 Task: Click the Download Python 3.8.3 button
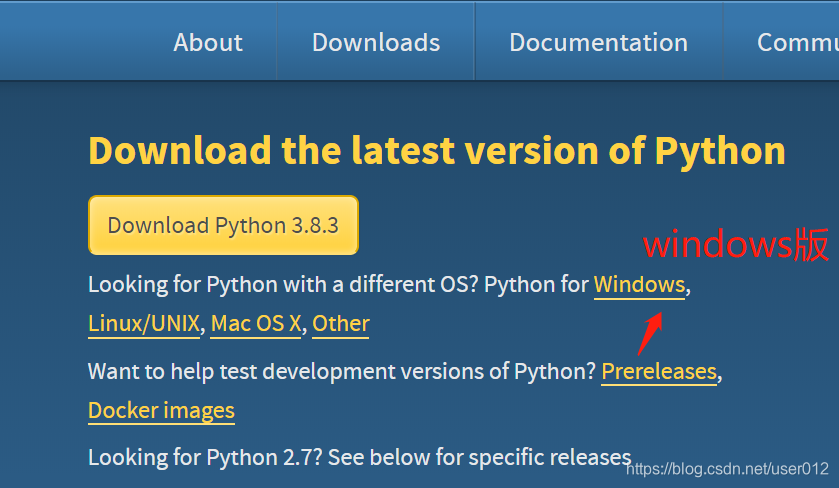(x=223, y=225)
